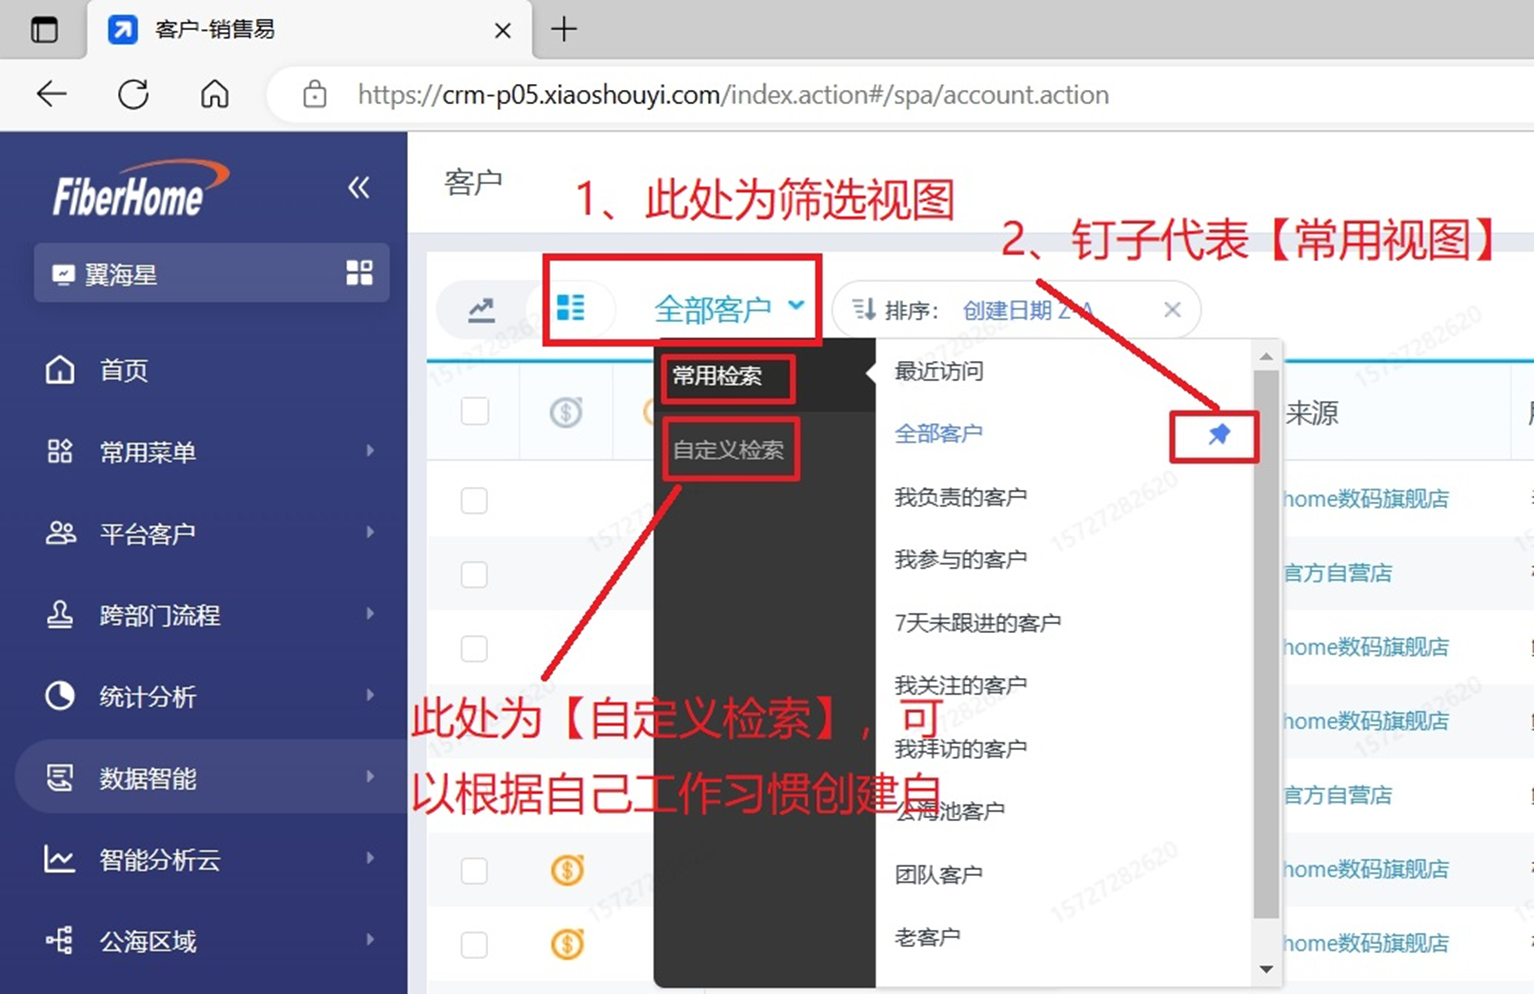The image size is (1534, 994).
Task: Select the list view layout icon
Action: point(570,307)
